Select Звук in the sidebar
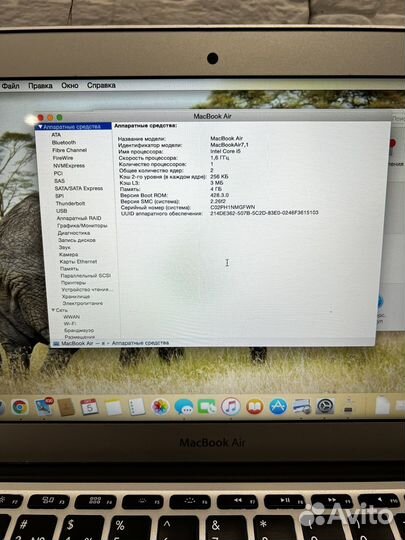Viewport: 405px width, 540px height. 64,247
